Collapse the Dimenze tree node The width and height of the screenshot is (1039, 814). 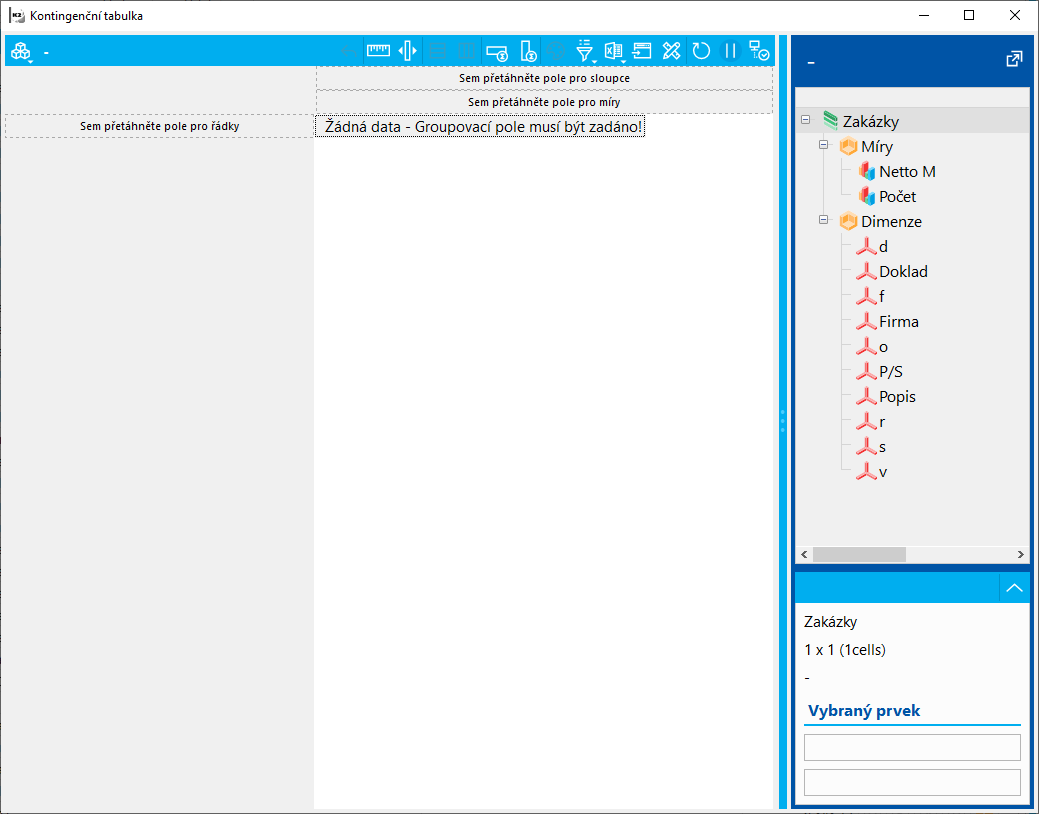824,219
